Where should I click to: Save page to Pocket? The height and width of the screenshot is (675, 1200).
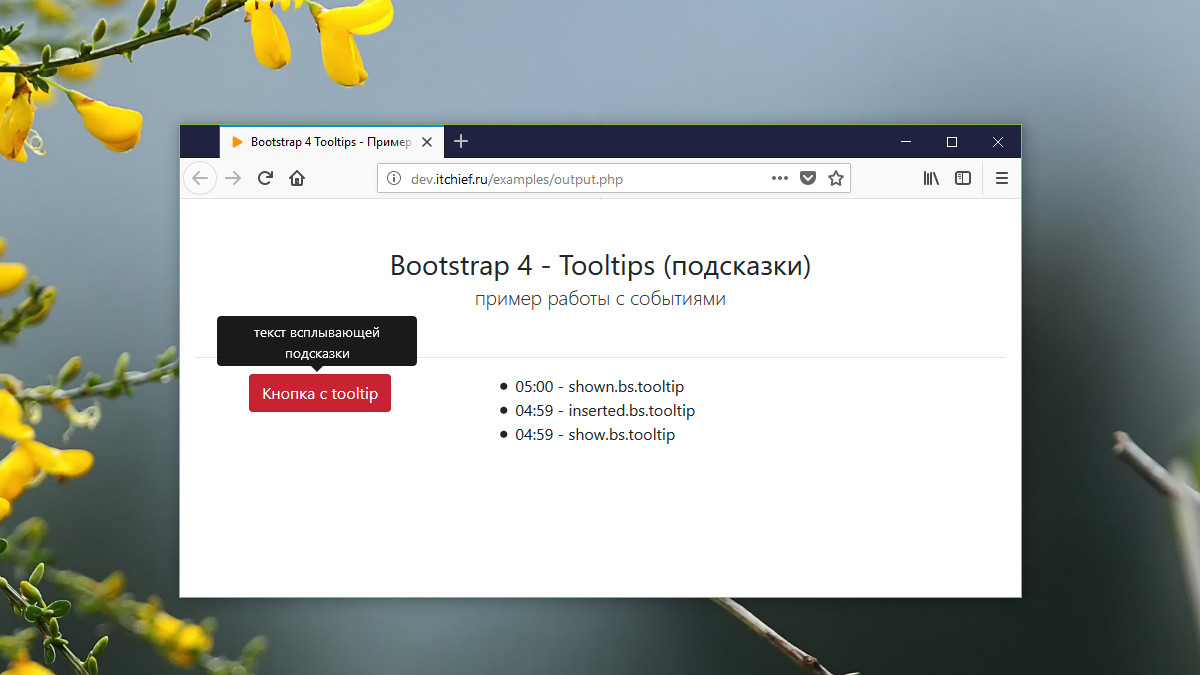point(808,178)
